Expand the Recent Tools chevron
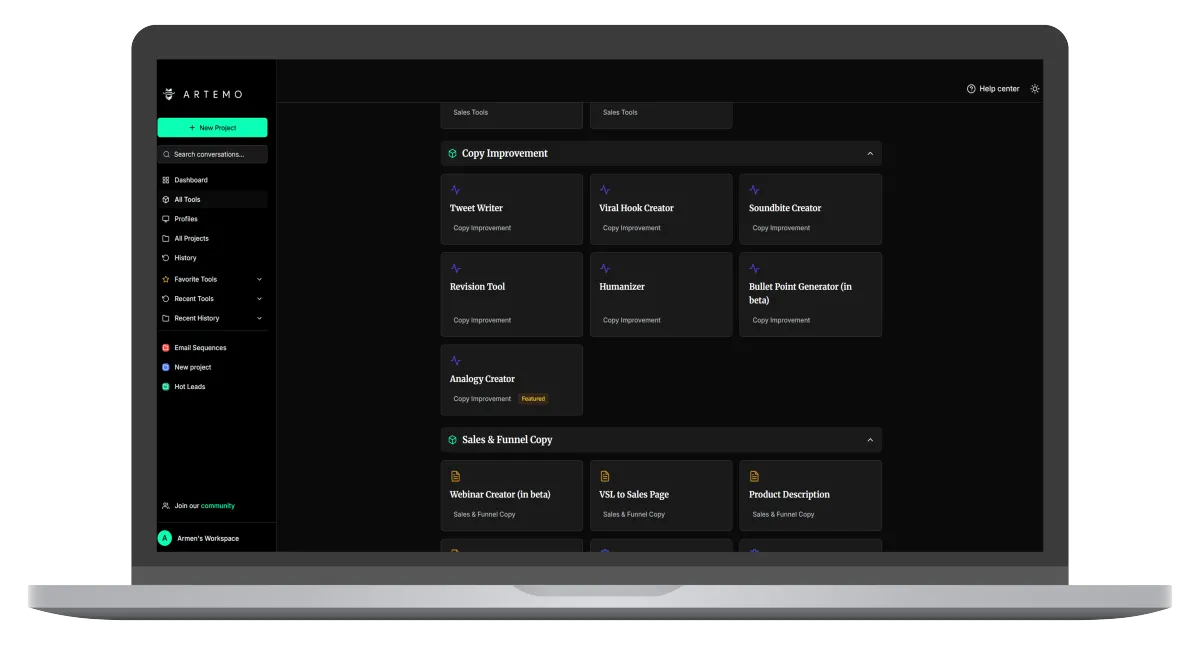This screenshot has height=653, width=1200. (x=259, y=299)
